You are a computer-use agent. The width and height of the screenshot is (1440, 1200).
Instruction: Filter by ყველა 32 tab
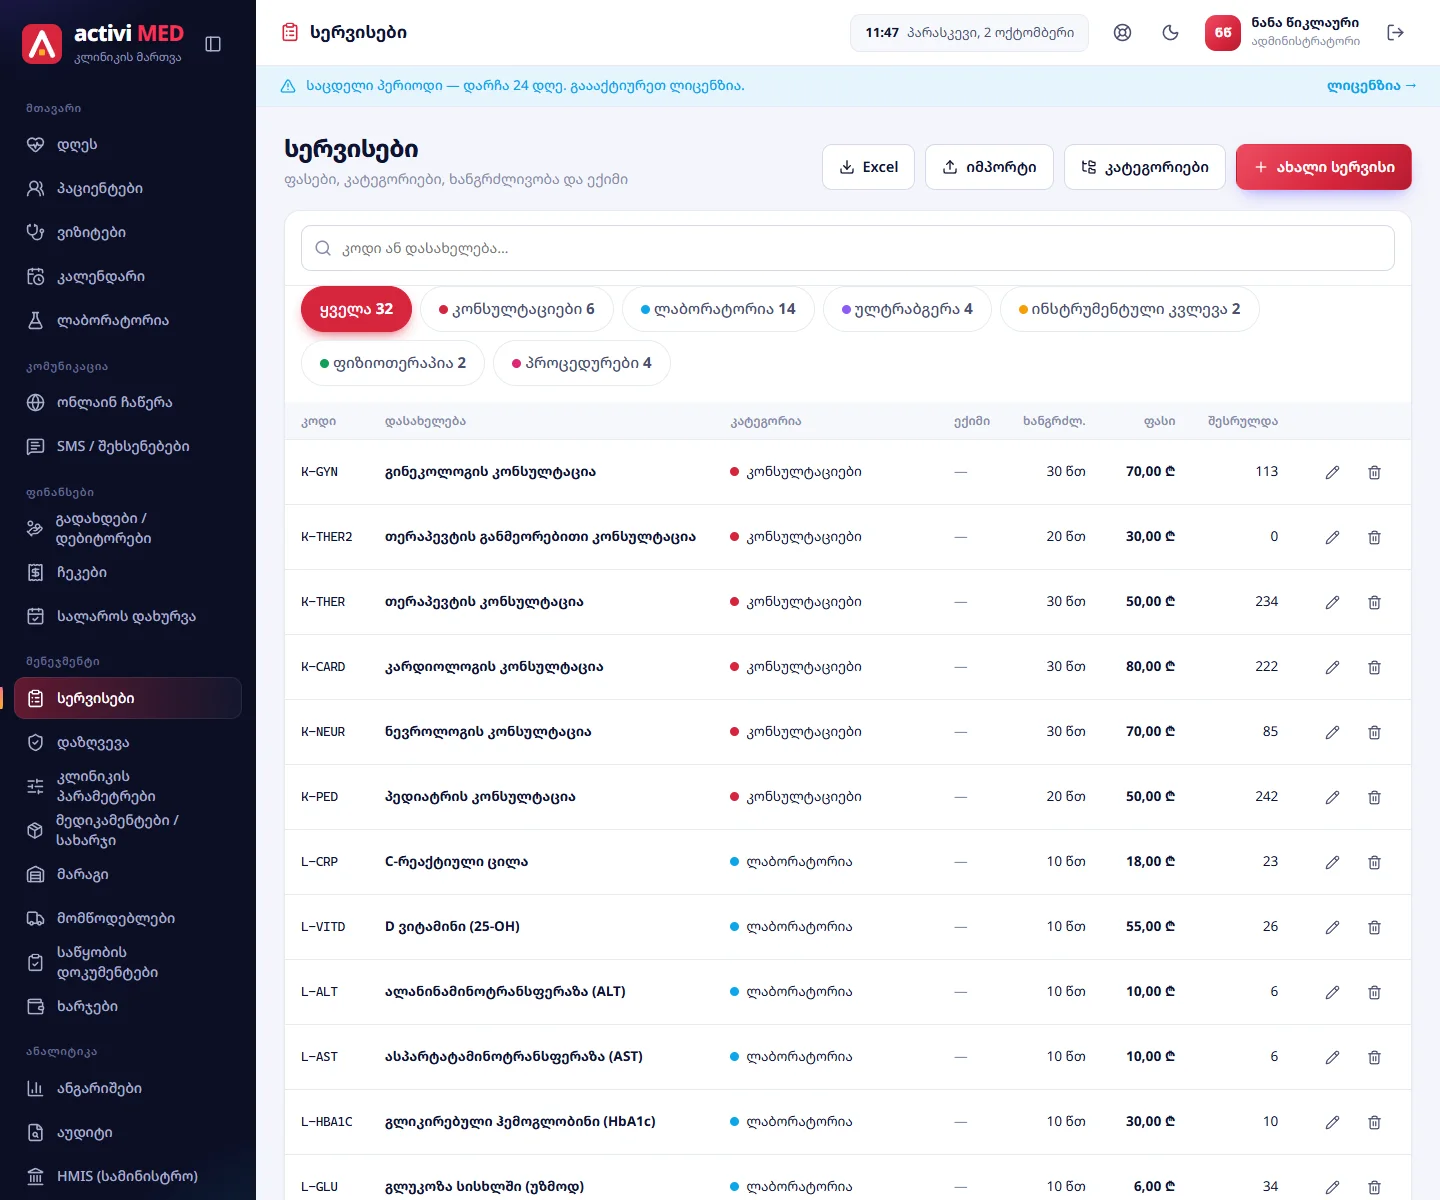tap(357, 309)
